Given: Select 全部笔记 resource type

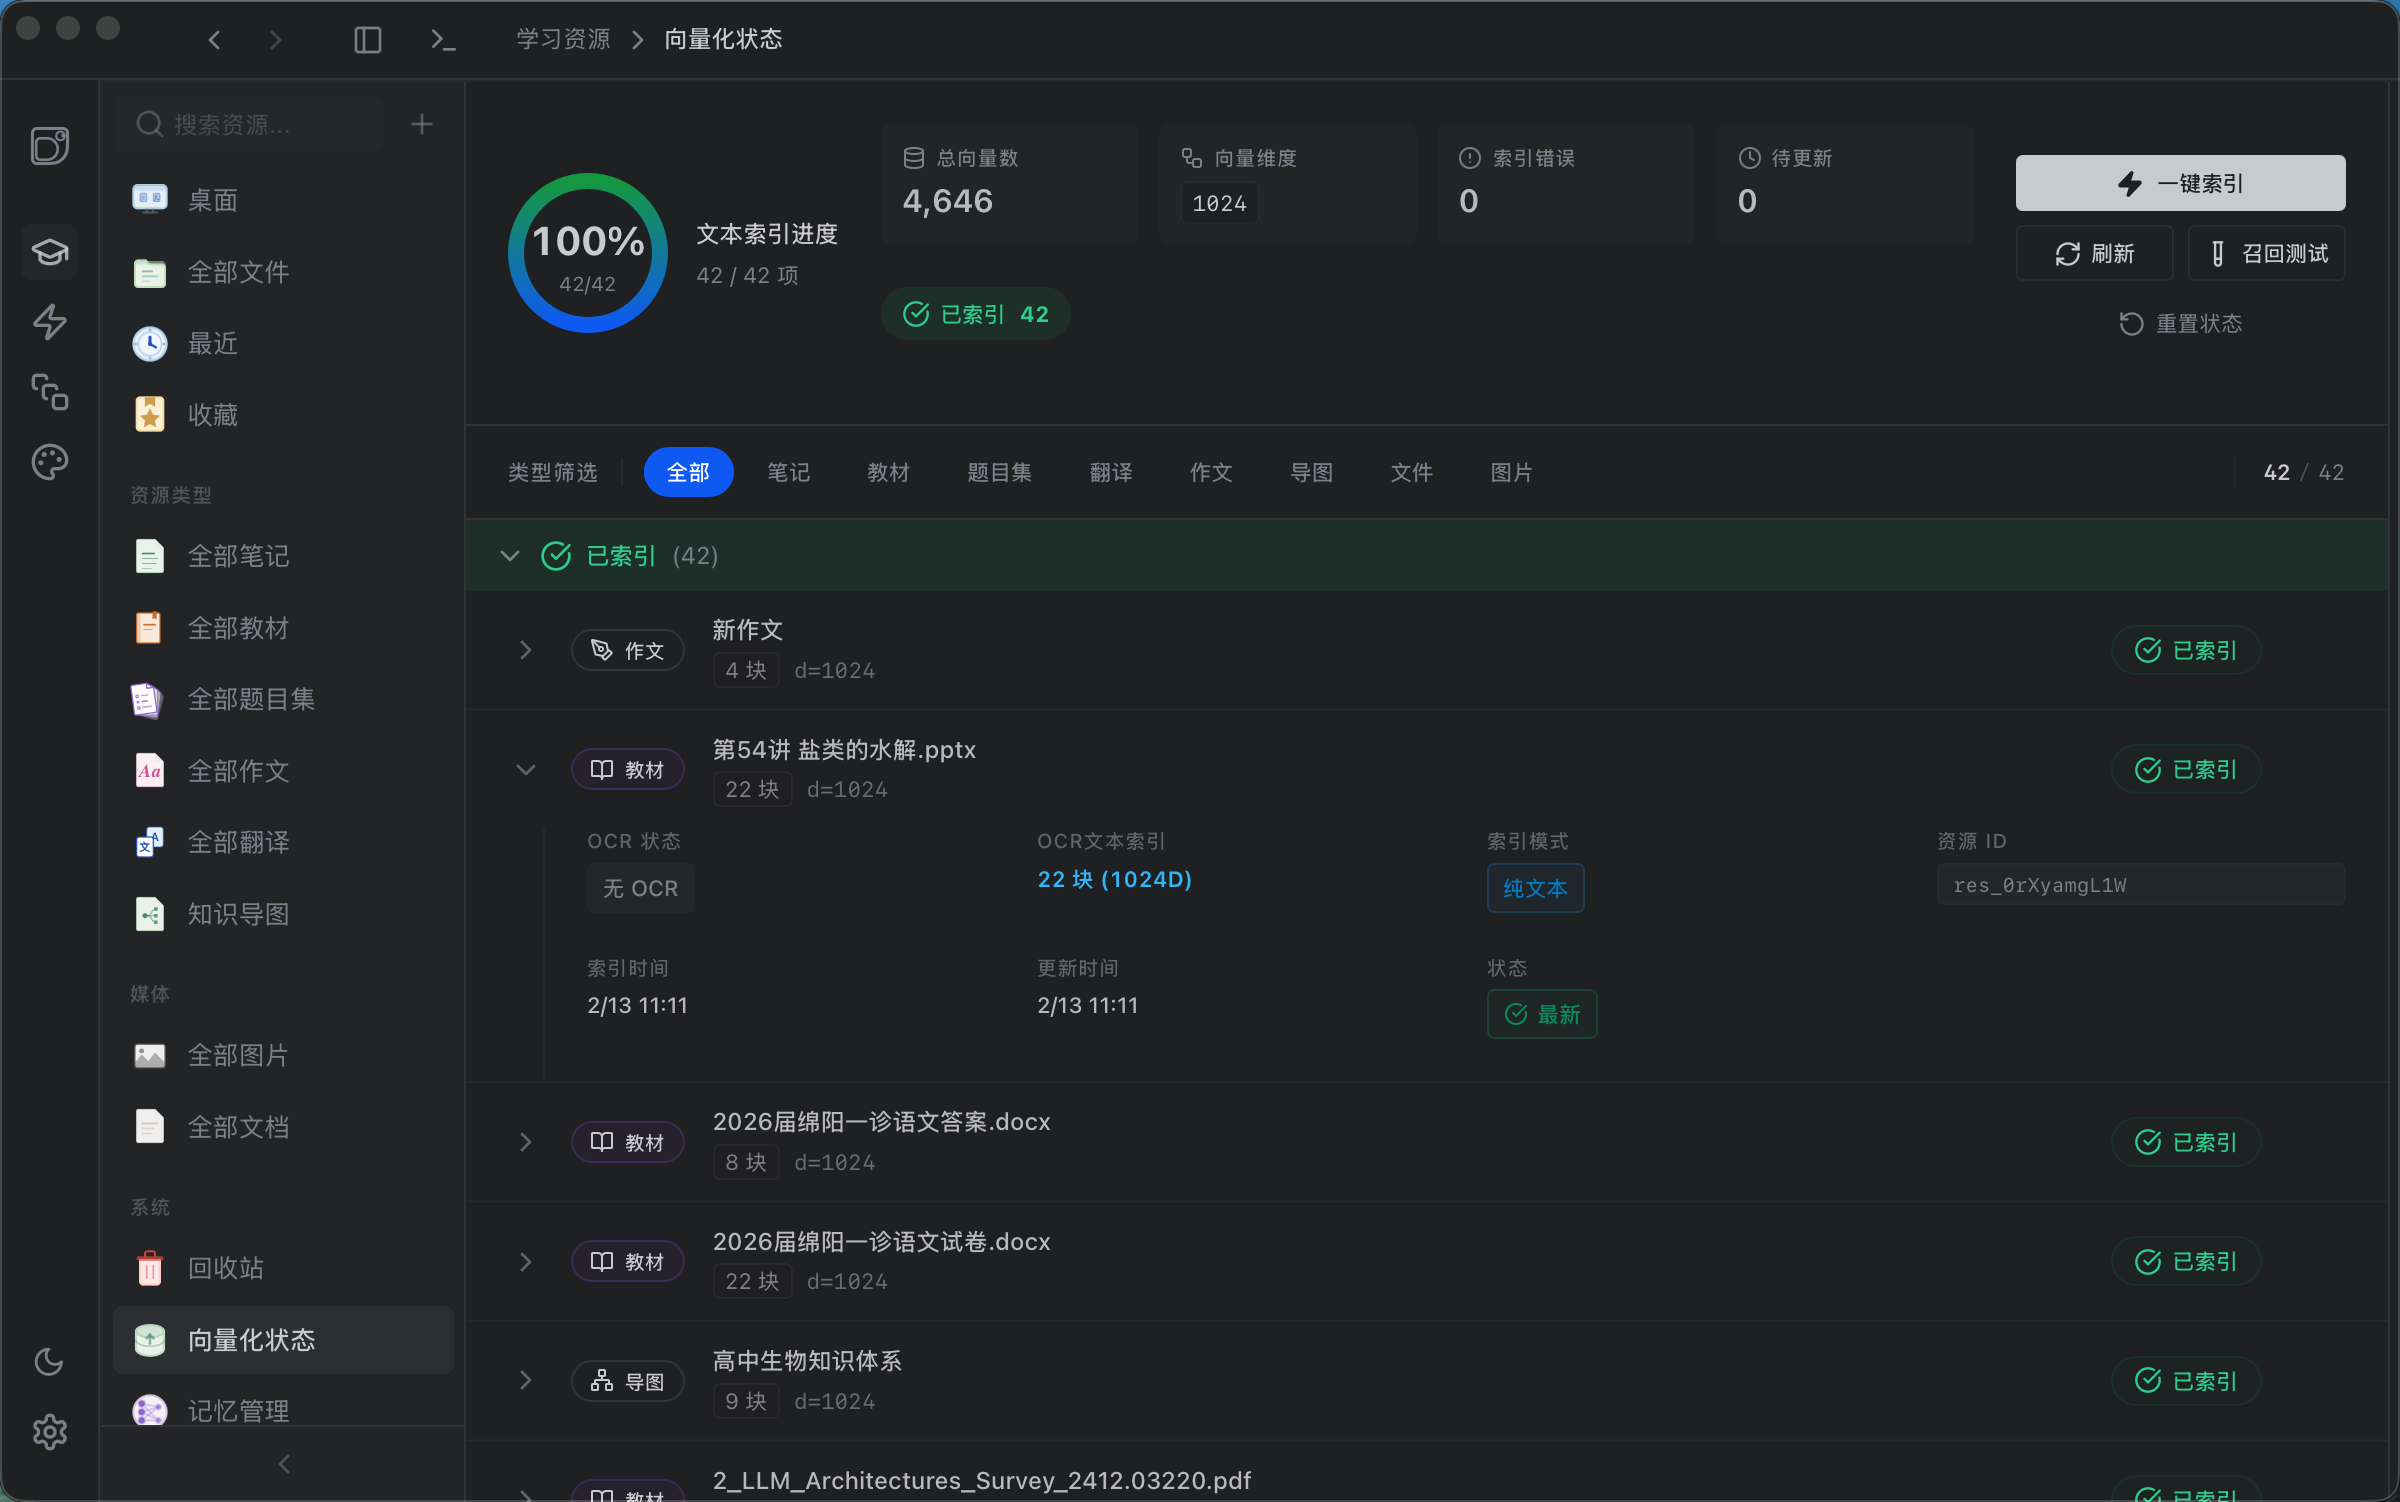Looking at the screenshot, I should tap(284, 556).
